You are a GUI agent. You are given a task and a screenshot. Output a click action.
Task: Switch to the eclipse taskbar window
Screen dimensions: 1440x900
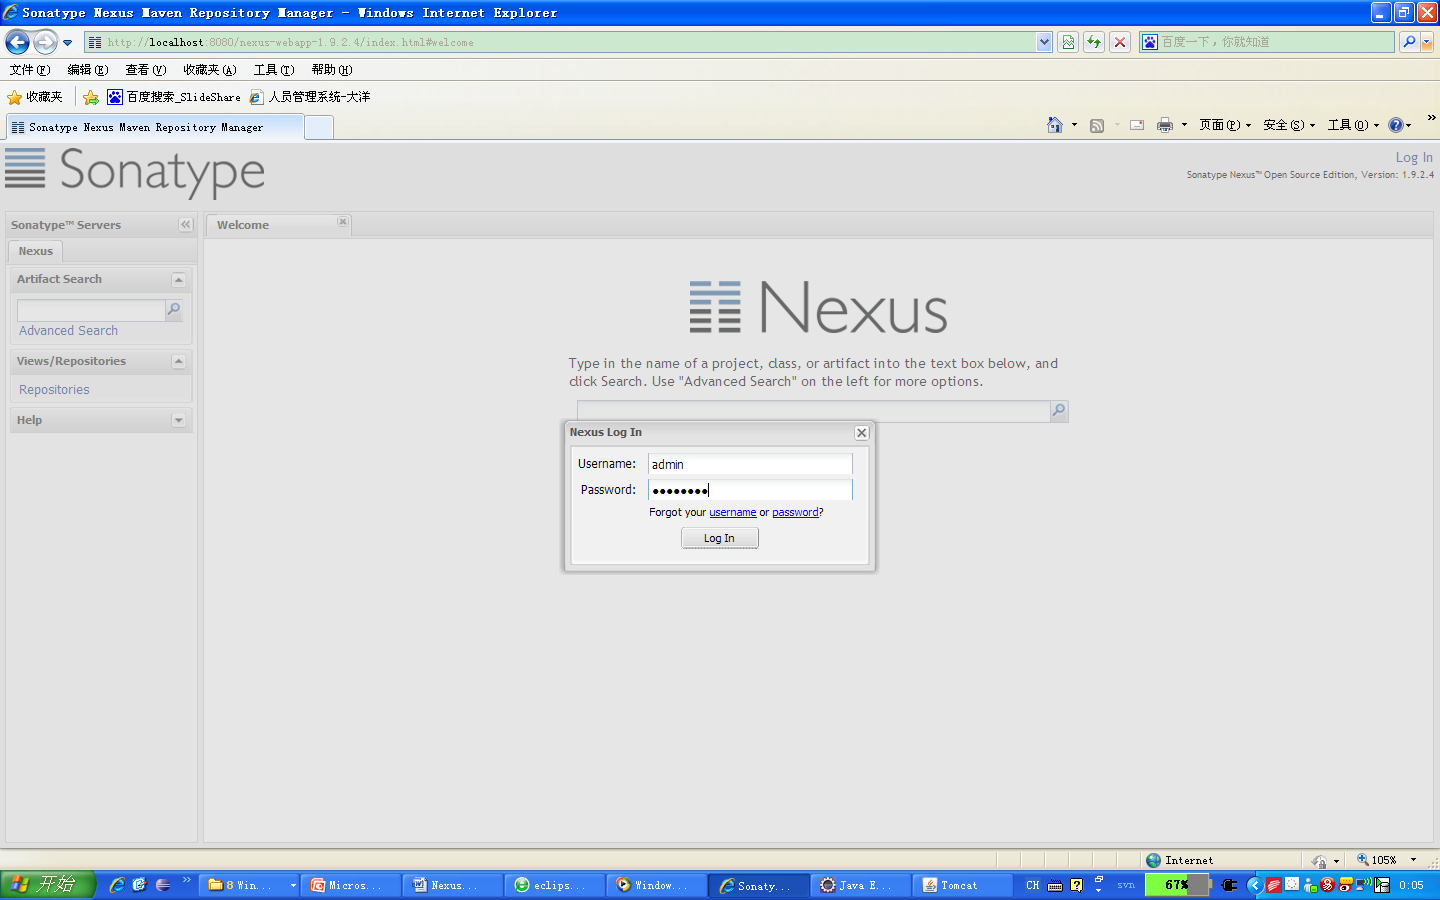pyautogui.click(x=555, y=885)
